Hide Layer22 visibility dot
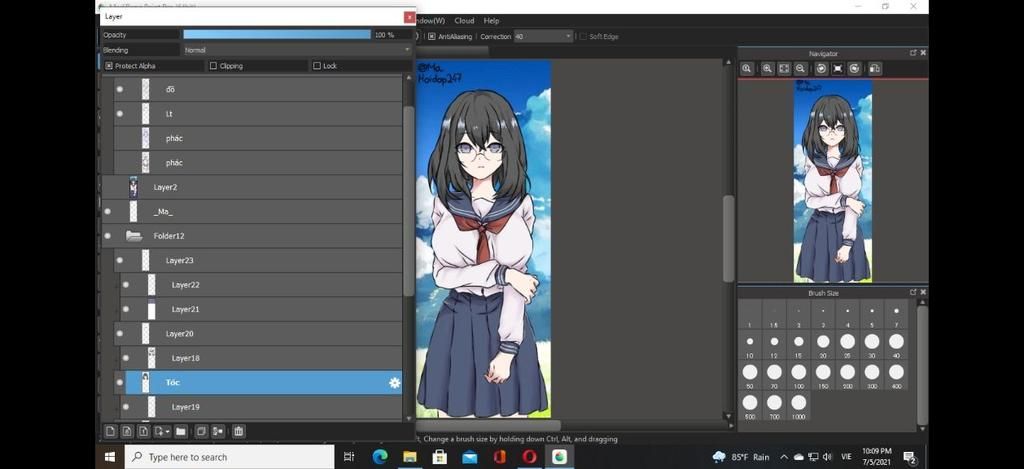 coord(125,285)
